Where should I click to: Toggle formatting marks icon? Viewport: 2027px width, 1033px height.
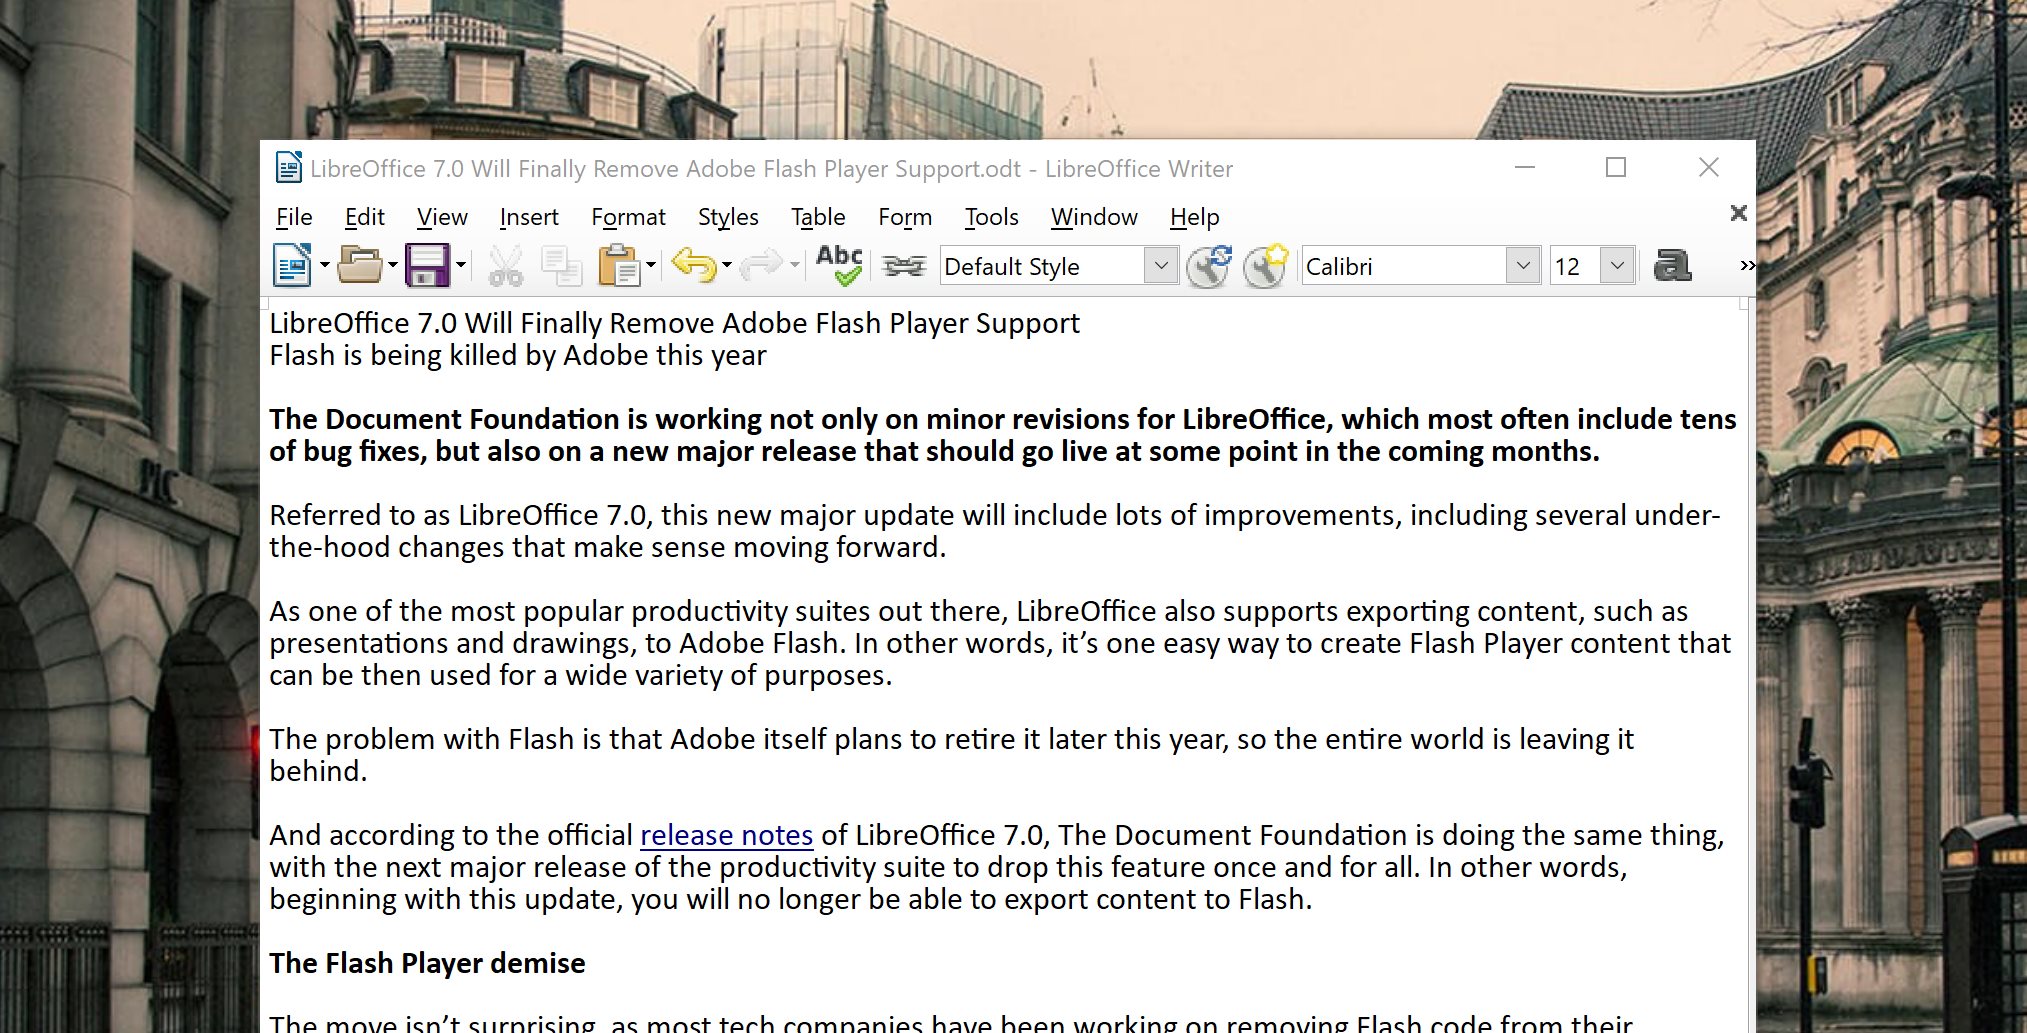tap(904, 266)
